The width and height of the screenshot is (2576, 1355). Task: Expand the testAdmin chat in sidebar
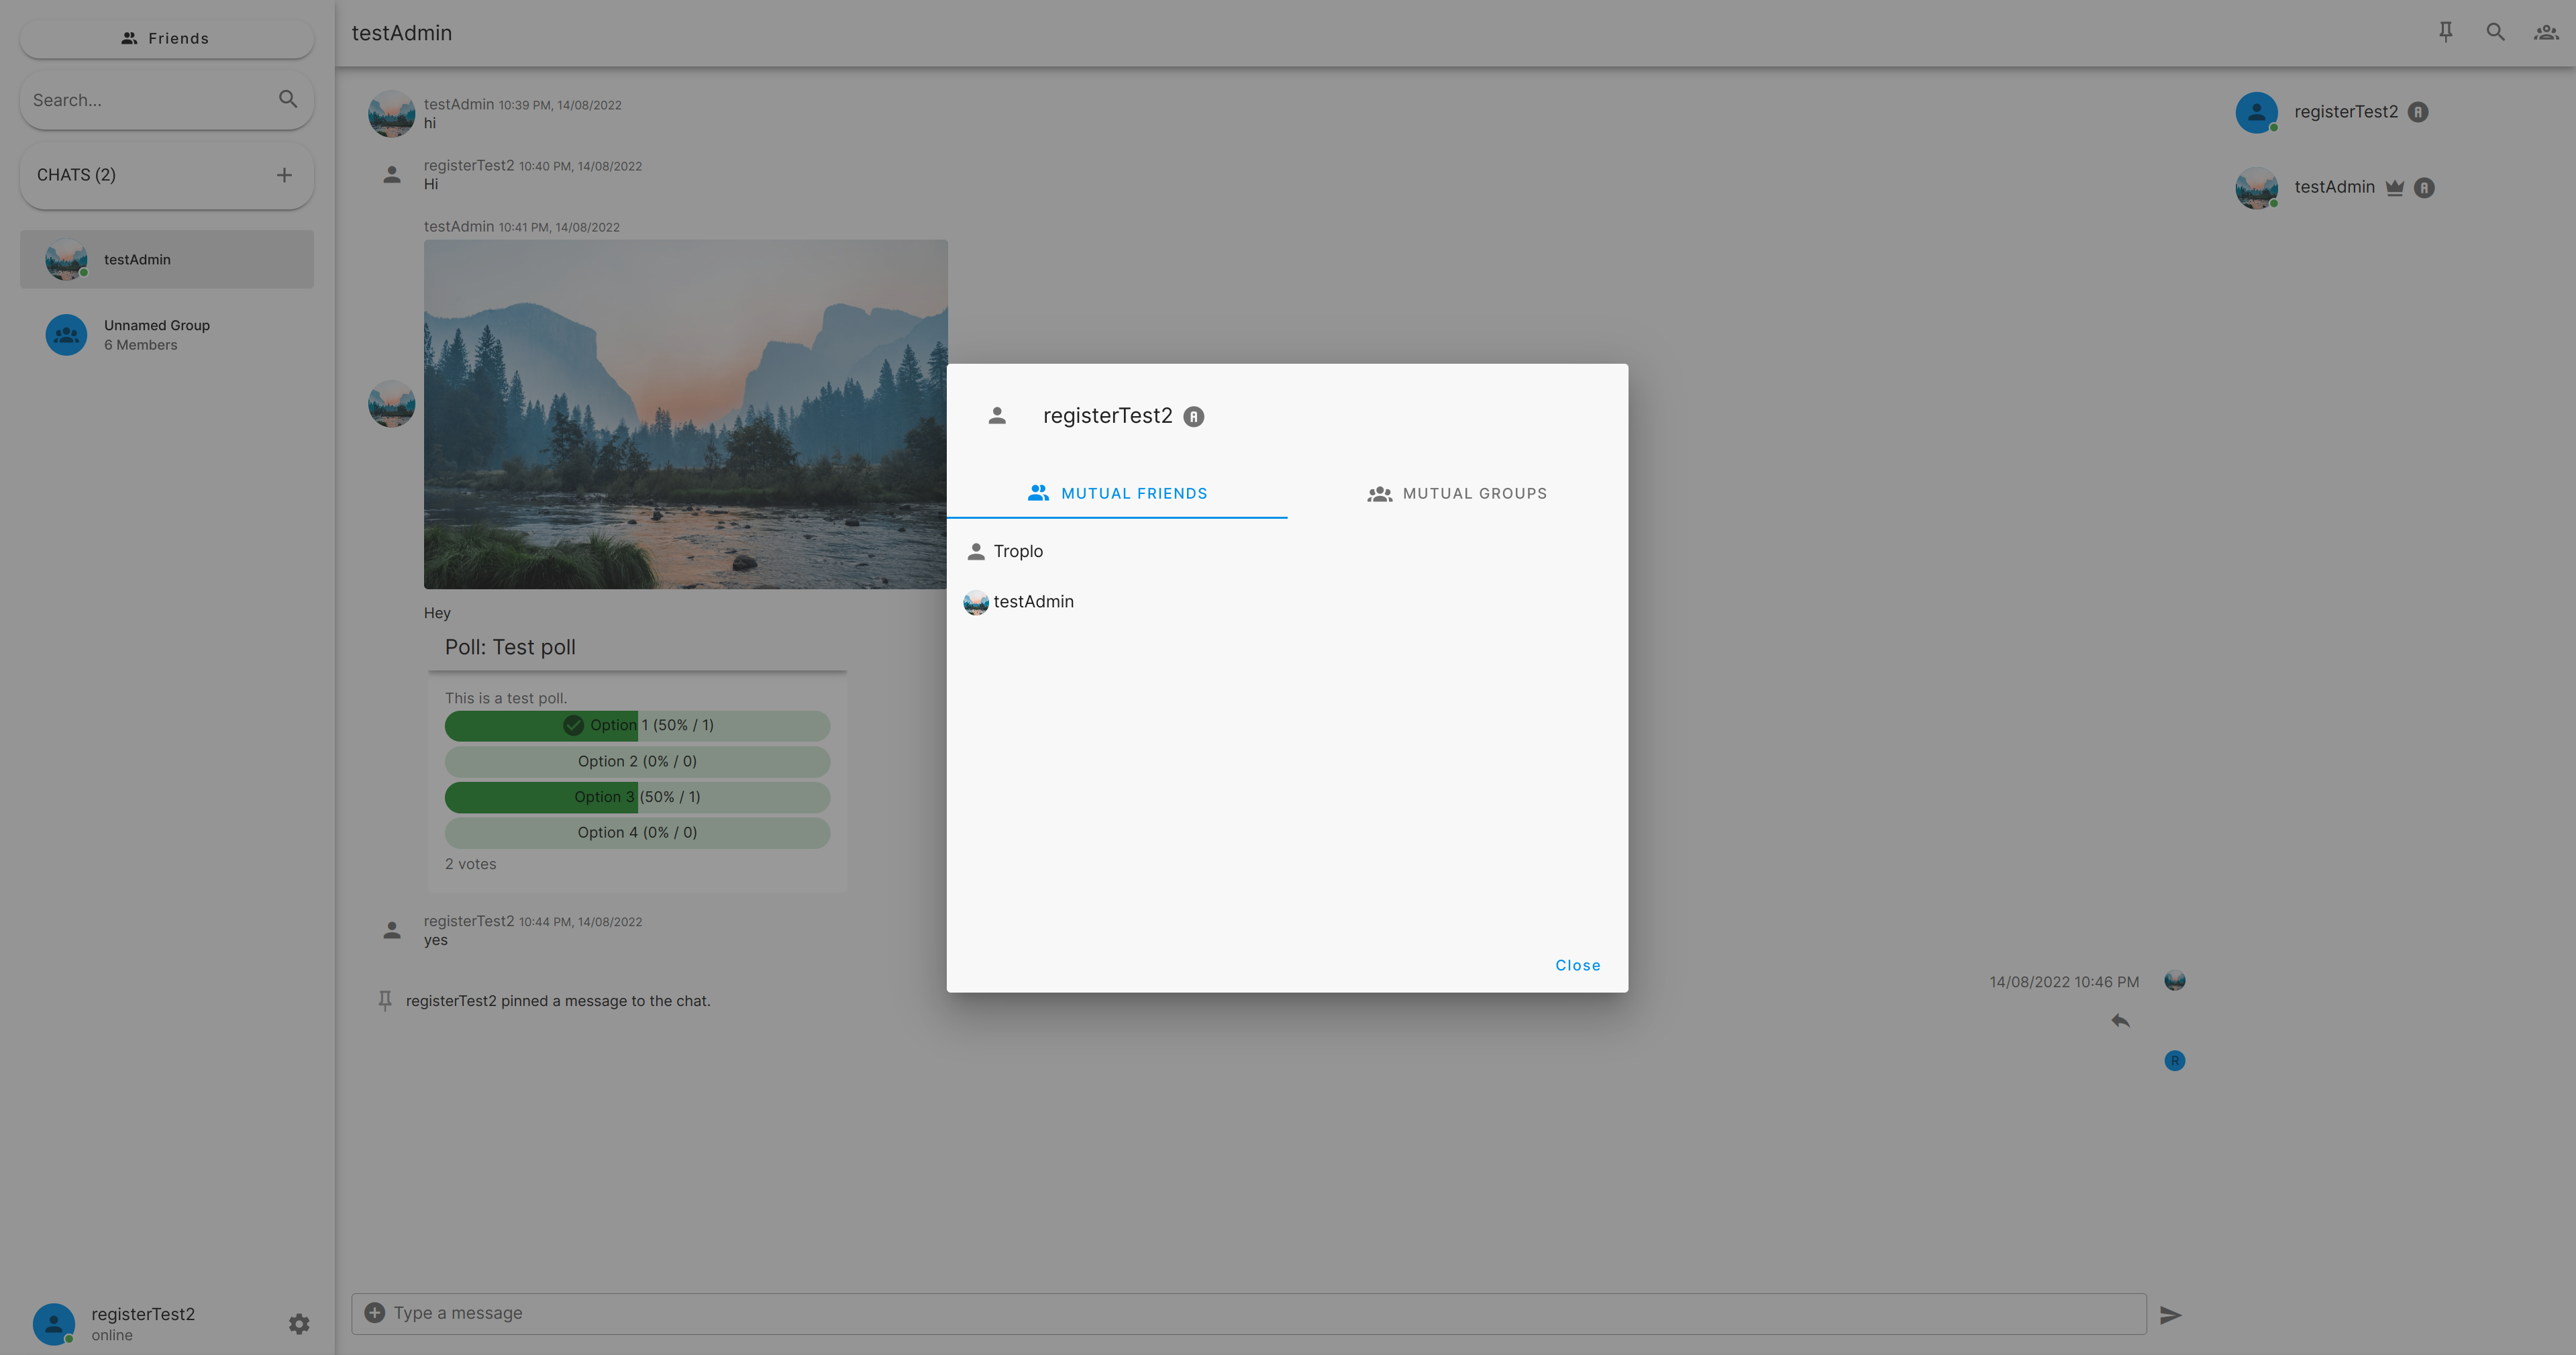pyautogui.click(x=165, y=259)
